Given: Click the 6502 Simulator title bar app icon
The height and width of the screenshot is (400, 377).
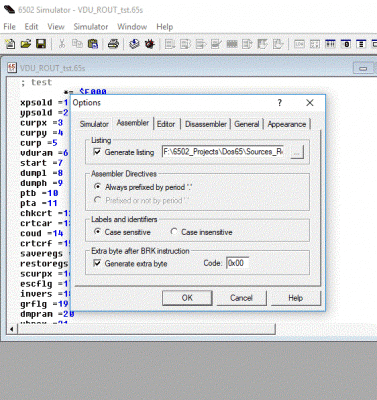Looking at the screenshot, I should 9,9.
